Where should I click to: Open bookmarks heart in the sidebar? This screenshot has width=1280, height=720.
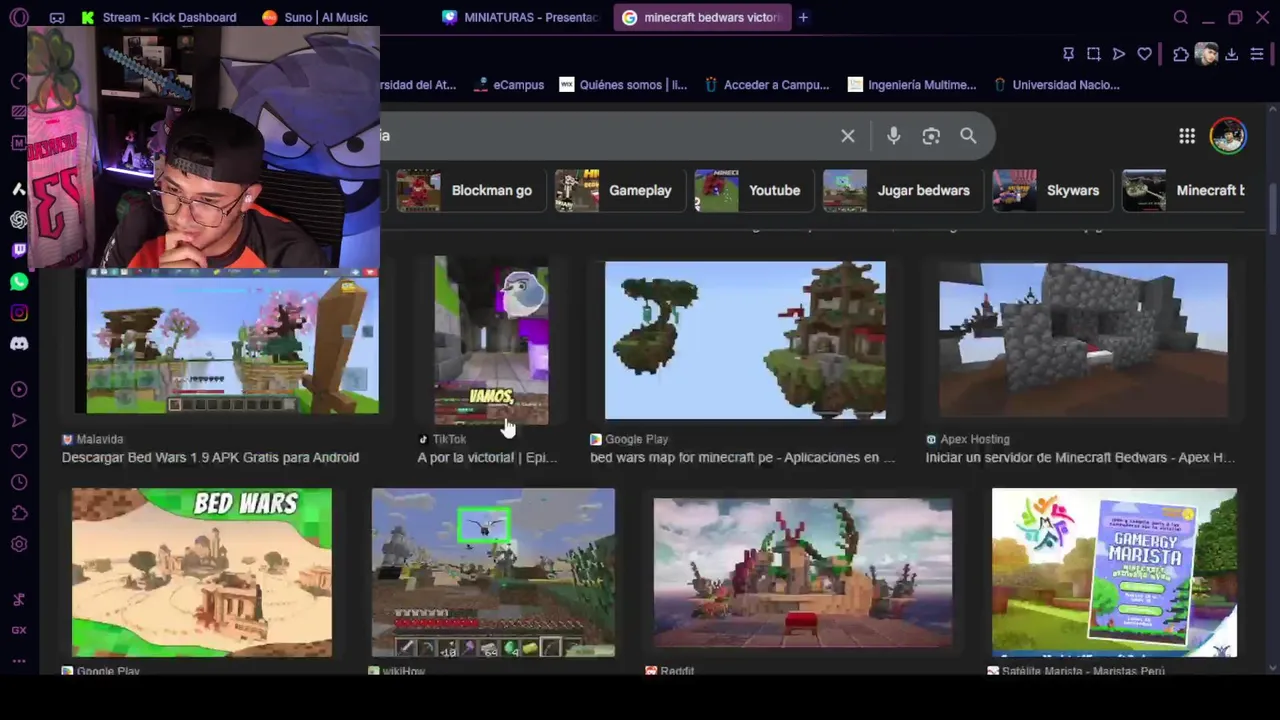pos(18,451)
